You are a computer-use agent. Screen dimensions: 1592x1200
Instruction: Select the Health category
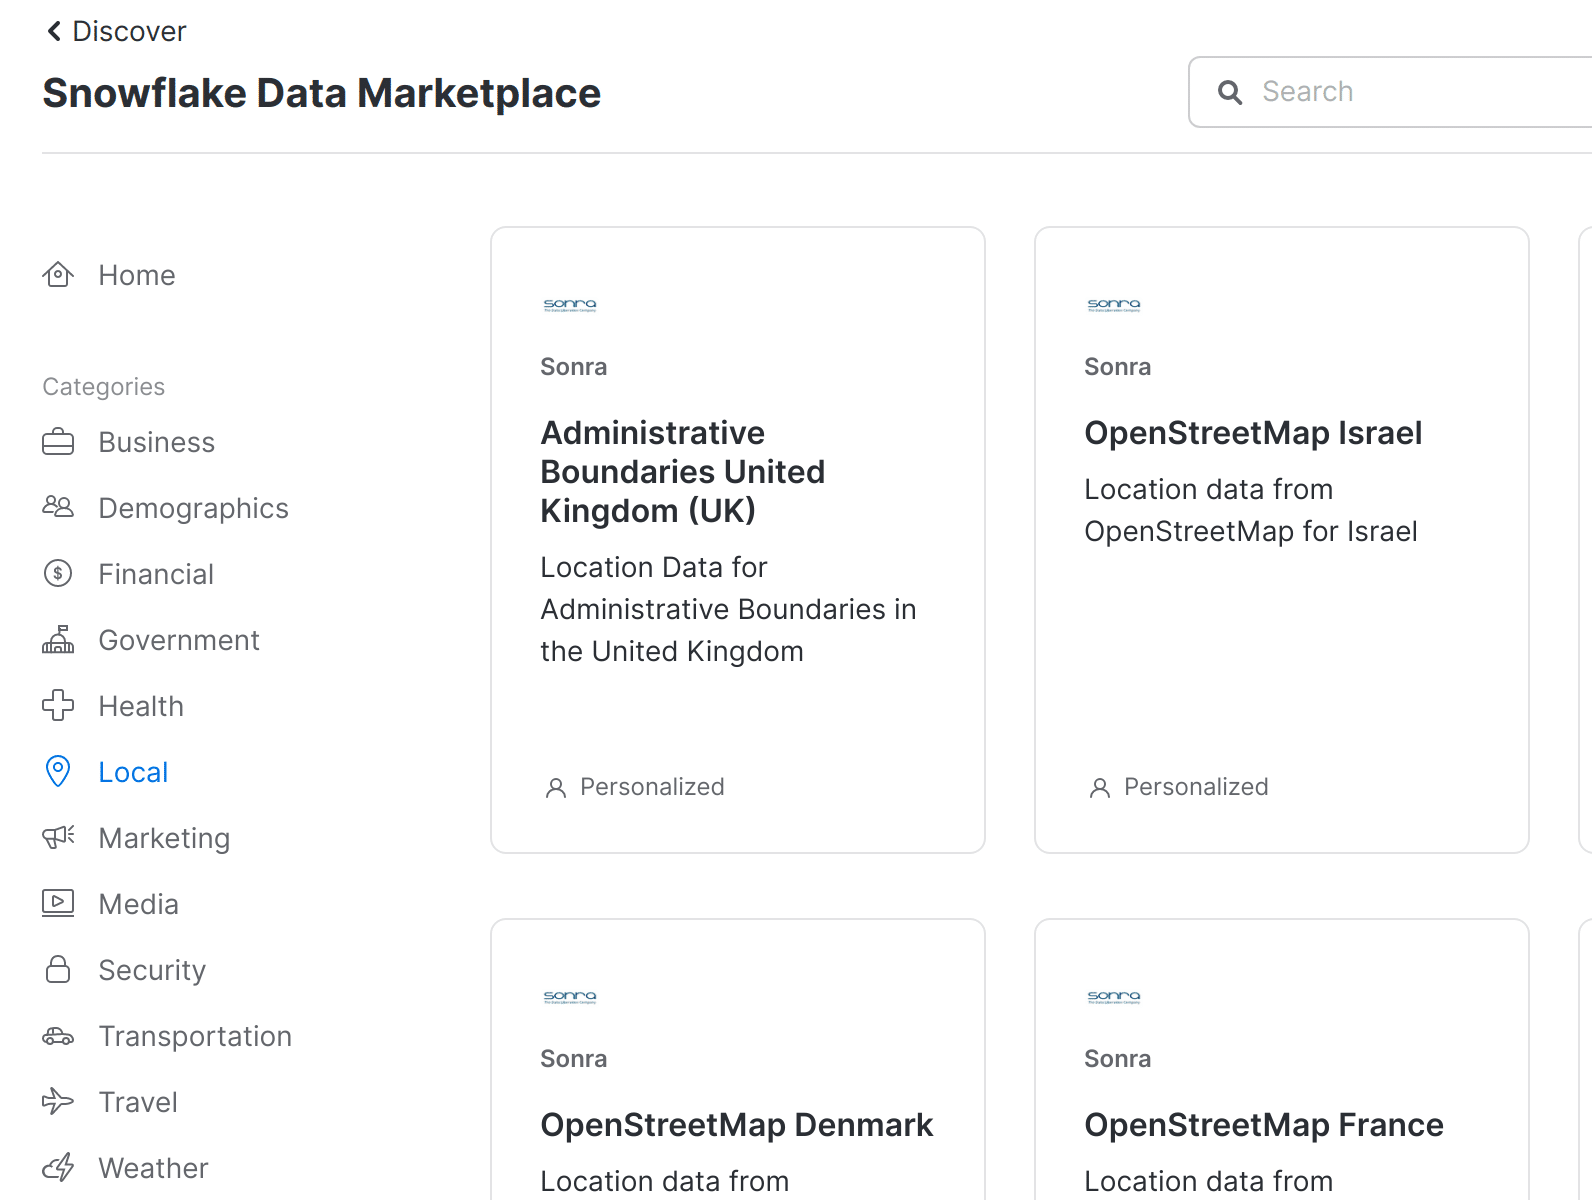(x=113, y=706)
